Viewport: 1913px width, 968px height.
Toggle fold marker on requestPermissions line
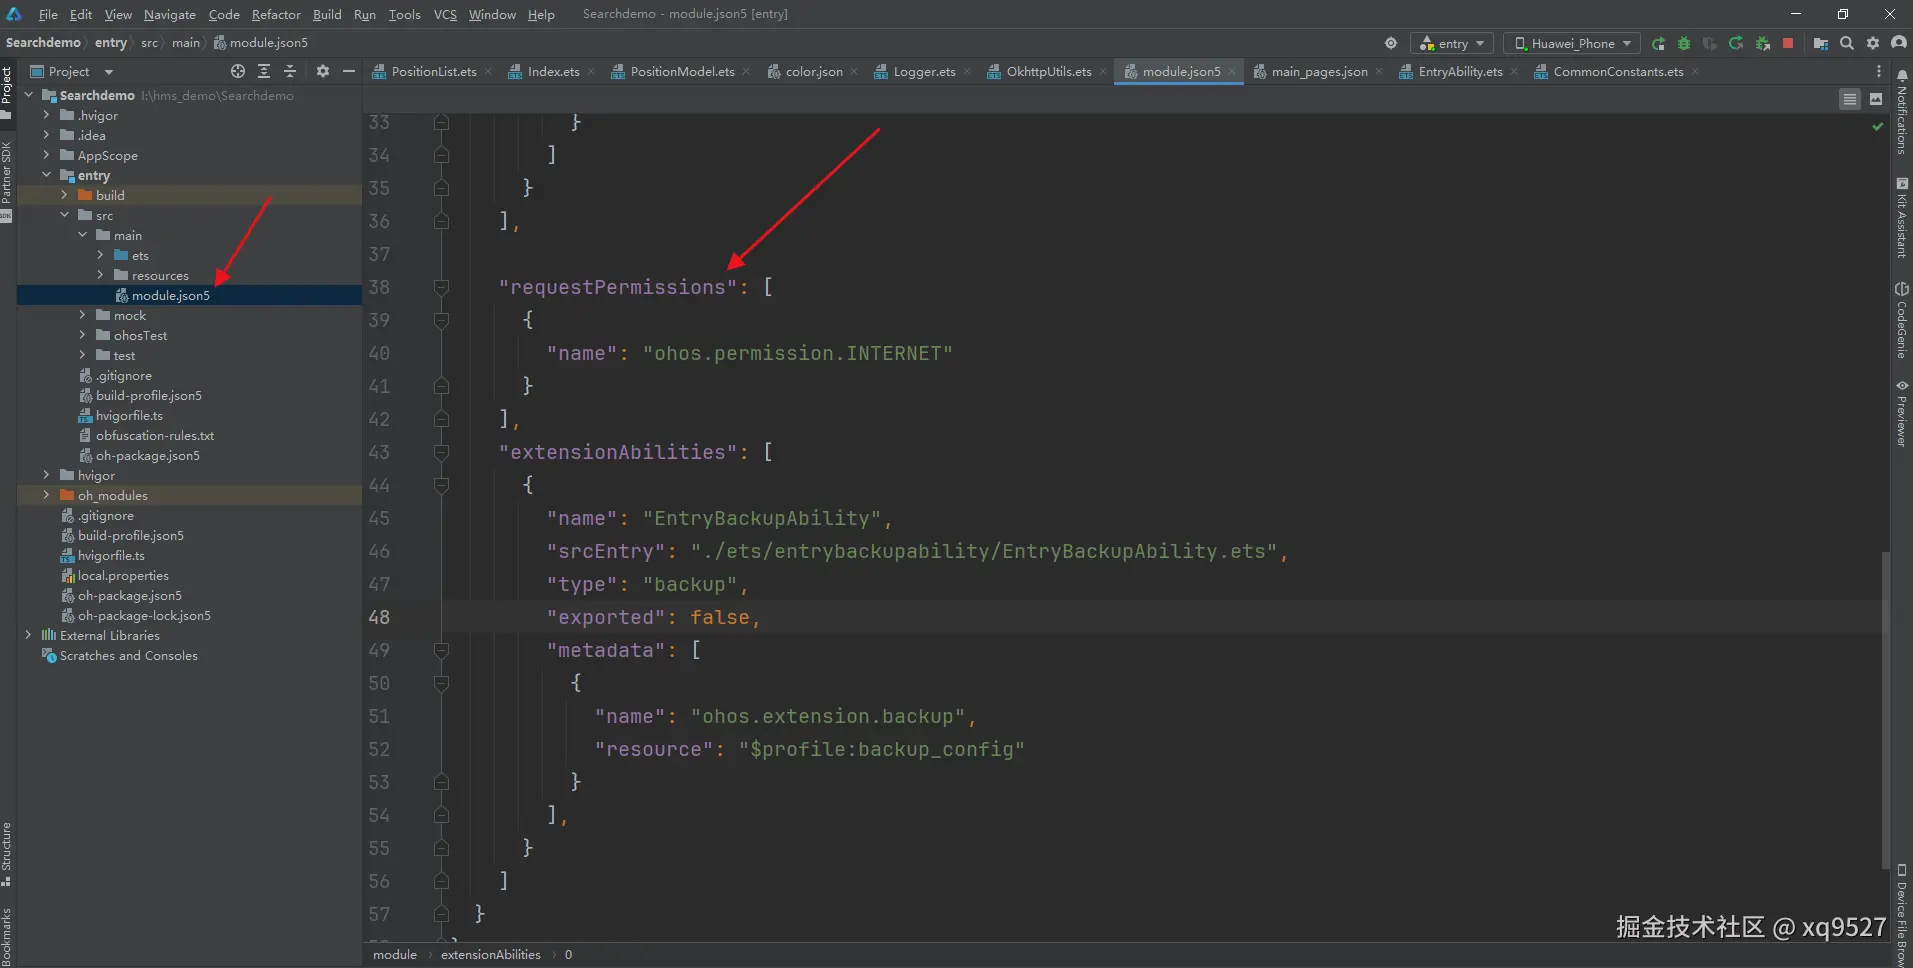[x=441, y=288]
